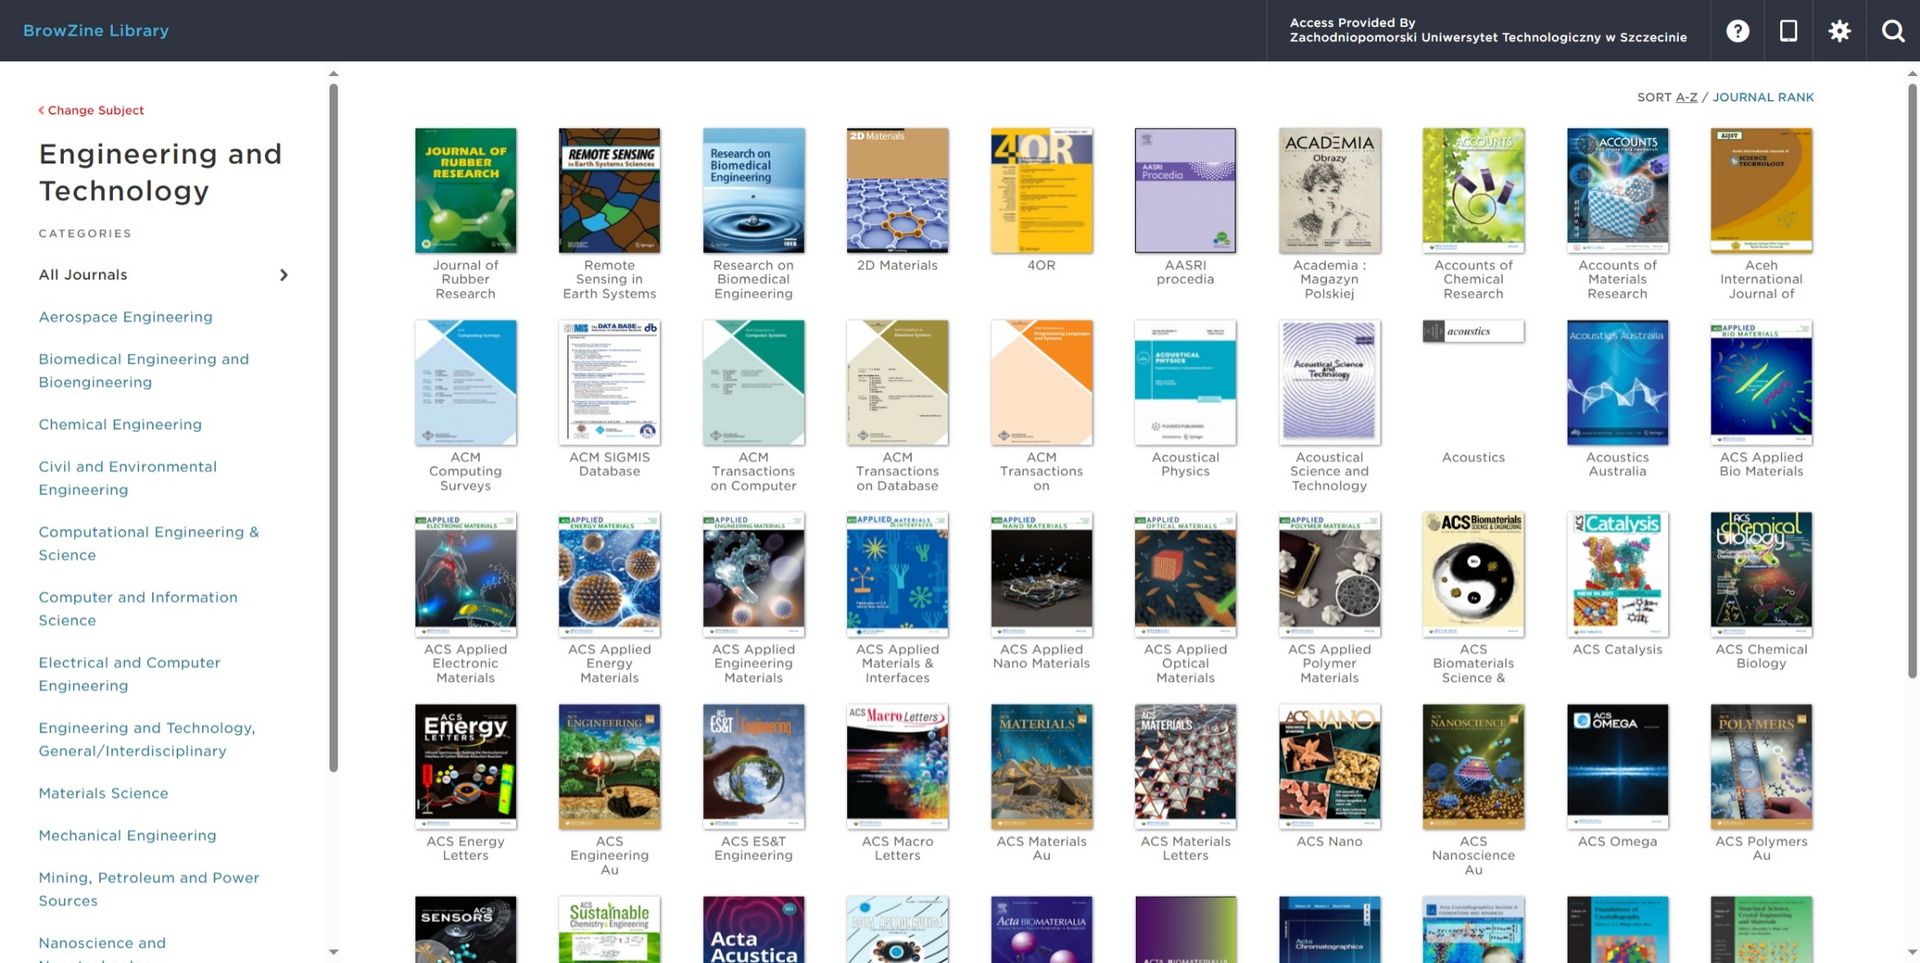Open ACS Macro Letters cover
This screenshot has width=1920, height=963.
pos(898,766)
